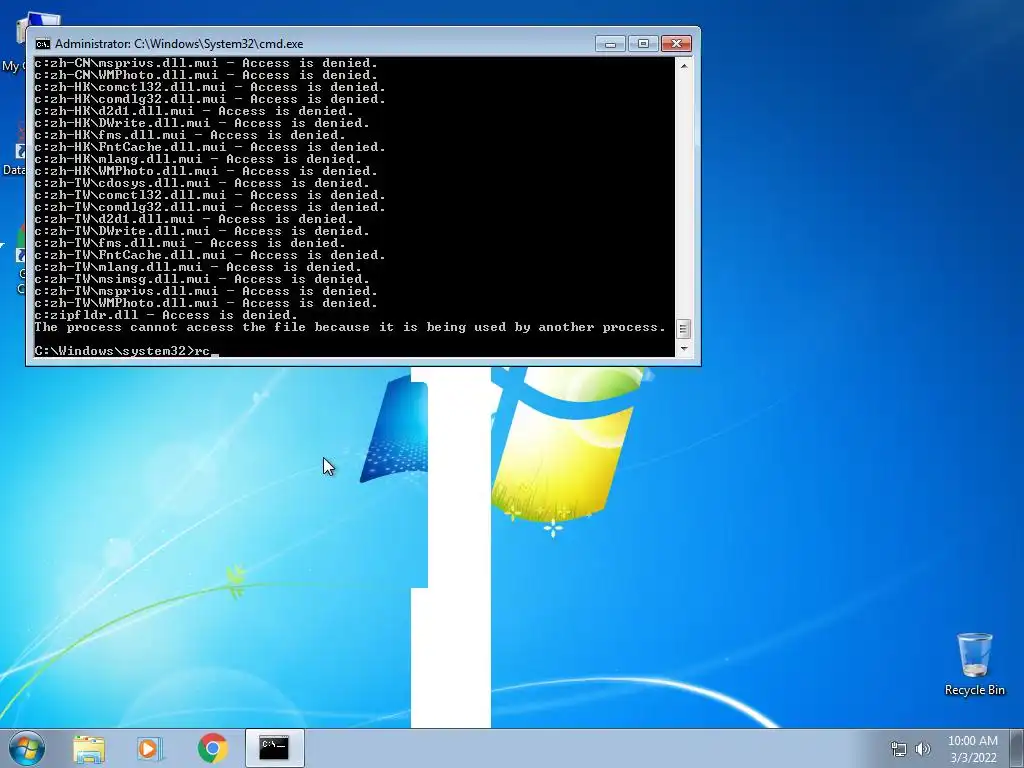Close the Administrator cmd.exe window
The height and width of the screenshot is (768, 1024).
[677, 44]
